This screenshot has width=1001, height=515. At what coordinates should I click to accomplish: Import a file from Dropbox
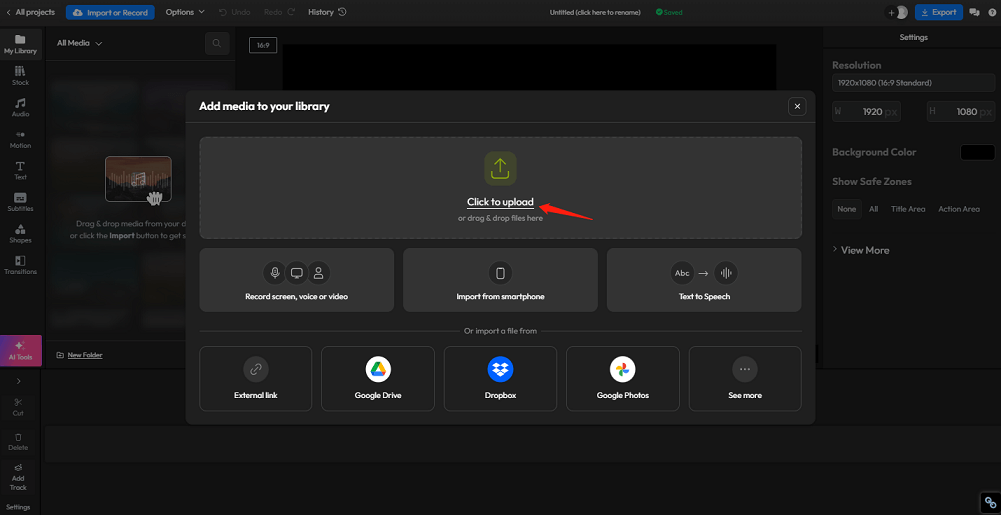tap(500, 378)
